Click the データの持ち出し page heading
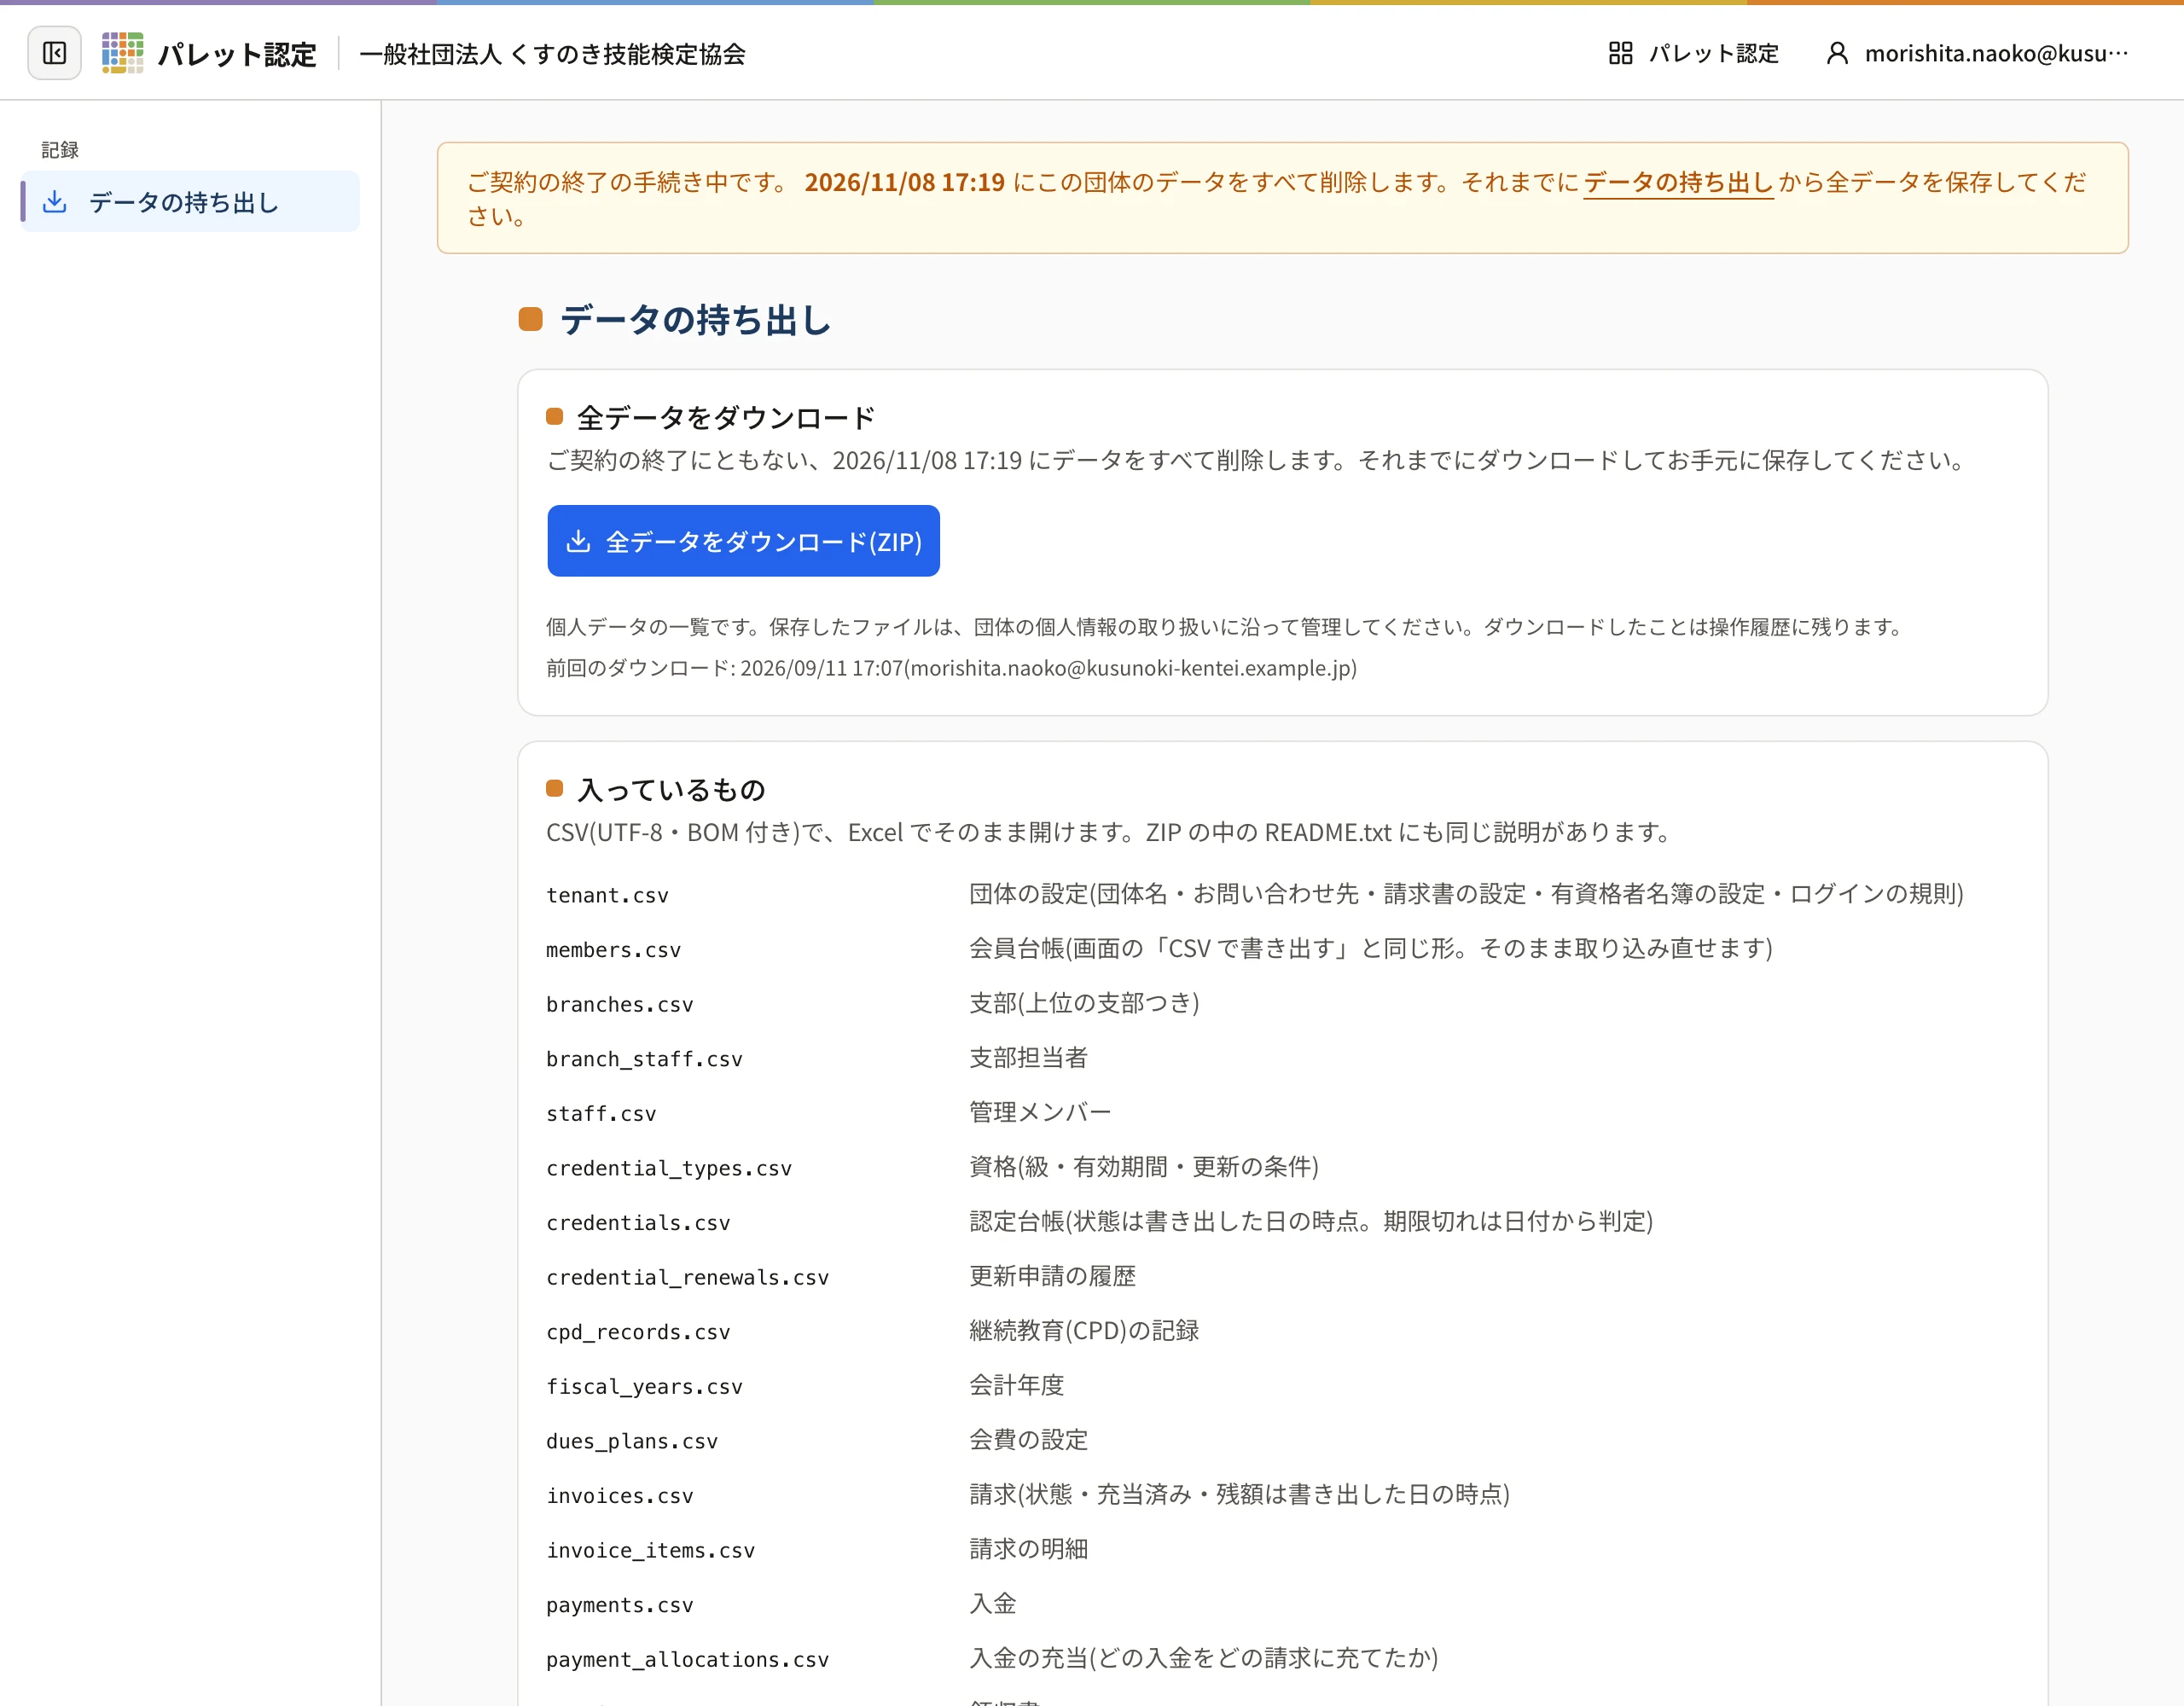2184x1706 pixels. click(695, 320)
